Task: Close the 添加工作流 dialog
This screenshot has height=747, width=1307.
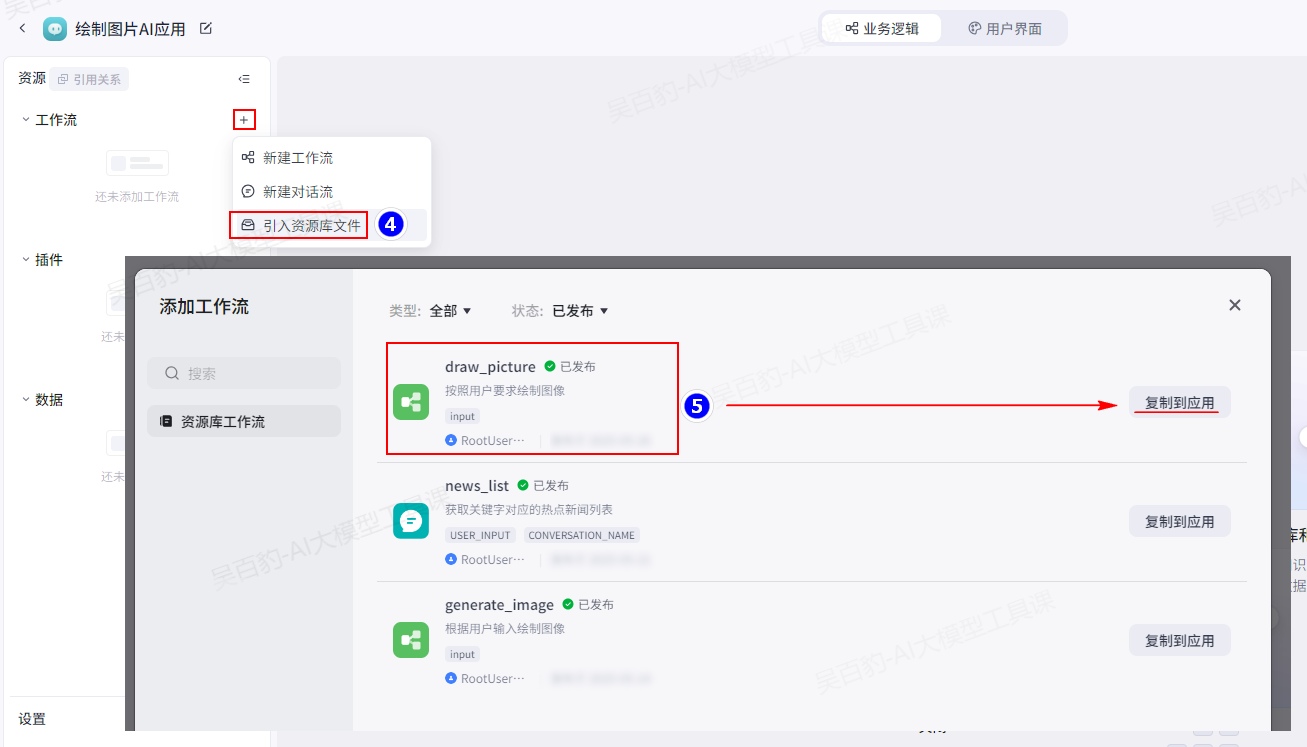Action: tap(1234, 305)
